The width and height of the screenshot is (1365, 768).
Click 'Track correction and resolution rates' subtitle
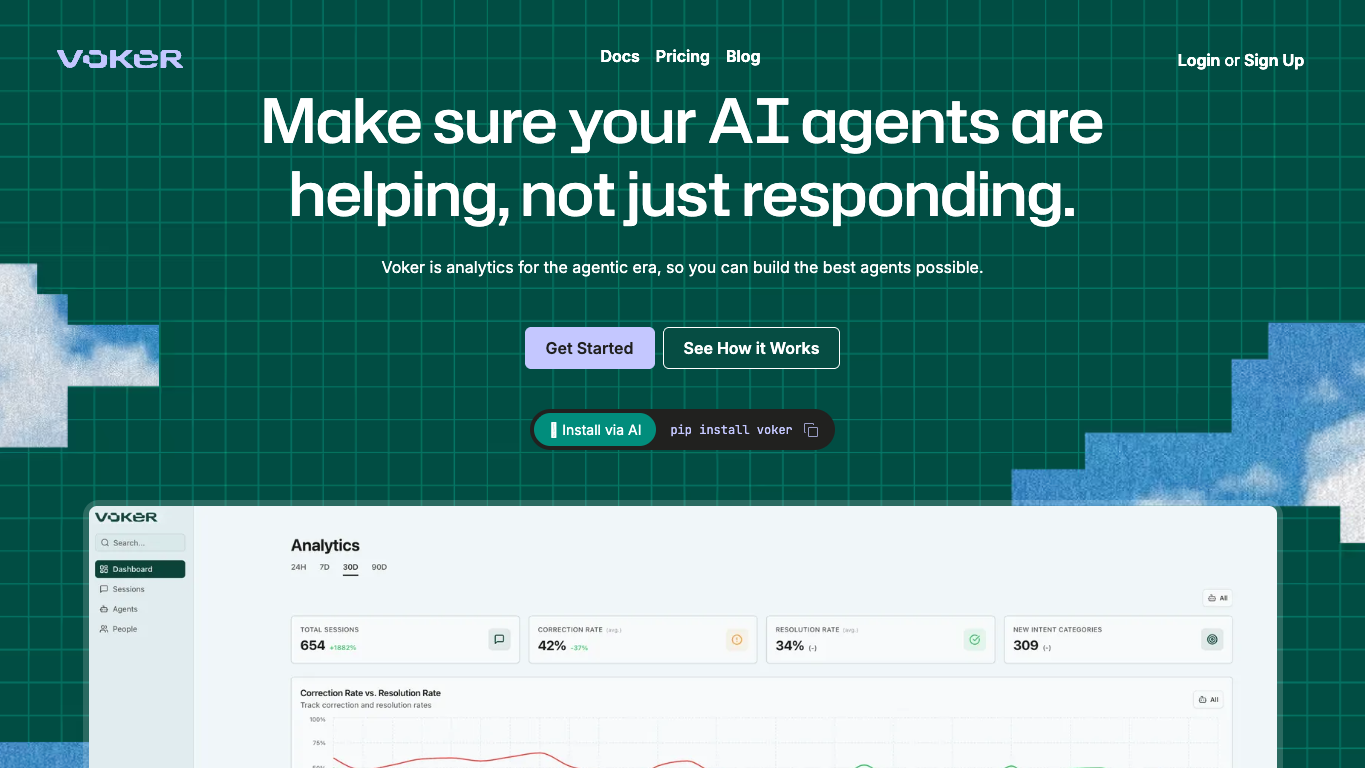coord(366,705)
